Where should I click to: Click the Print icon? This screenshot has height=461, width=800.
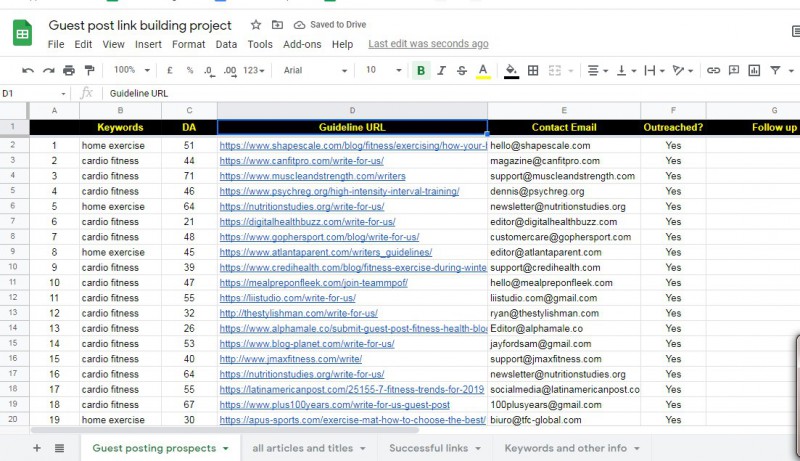point(69,70)
